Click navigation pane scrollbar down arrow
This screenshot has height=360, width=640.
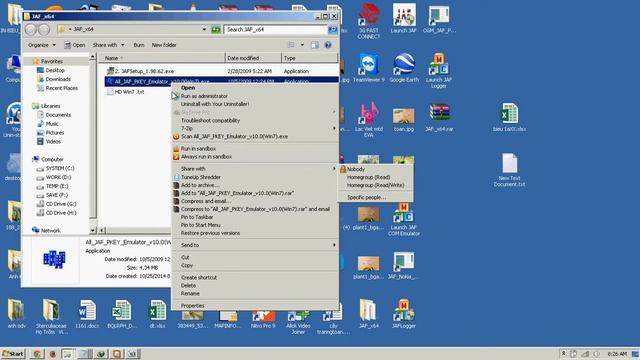click(93, 231)
